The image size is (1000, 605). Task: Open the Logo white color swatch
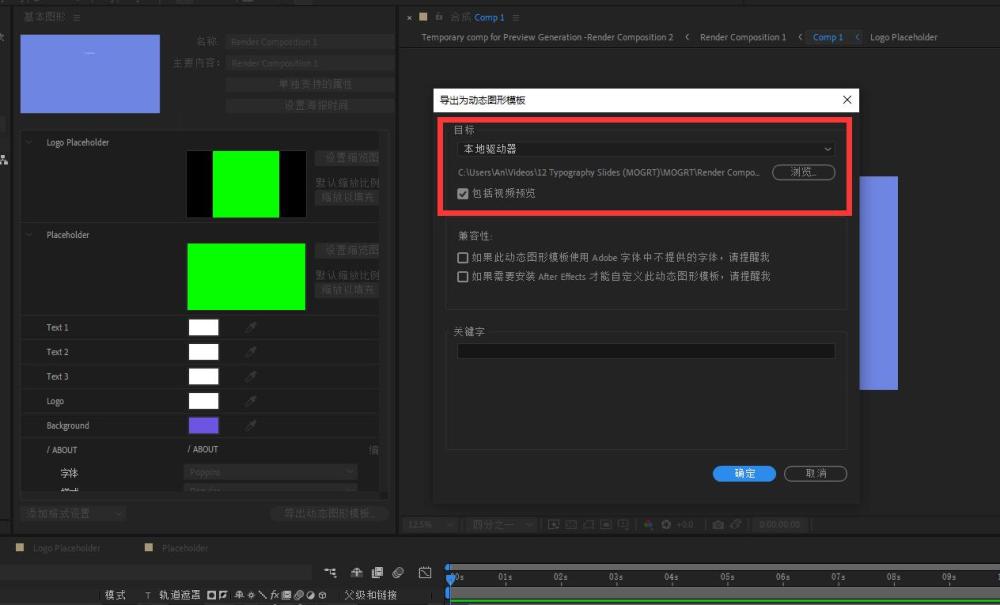203,401
